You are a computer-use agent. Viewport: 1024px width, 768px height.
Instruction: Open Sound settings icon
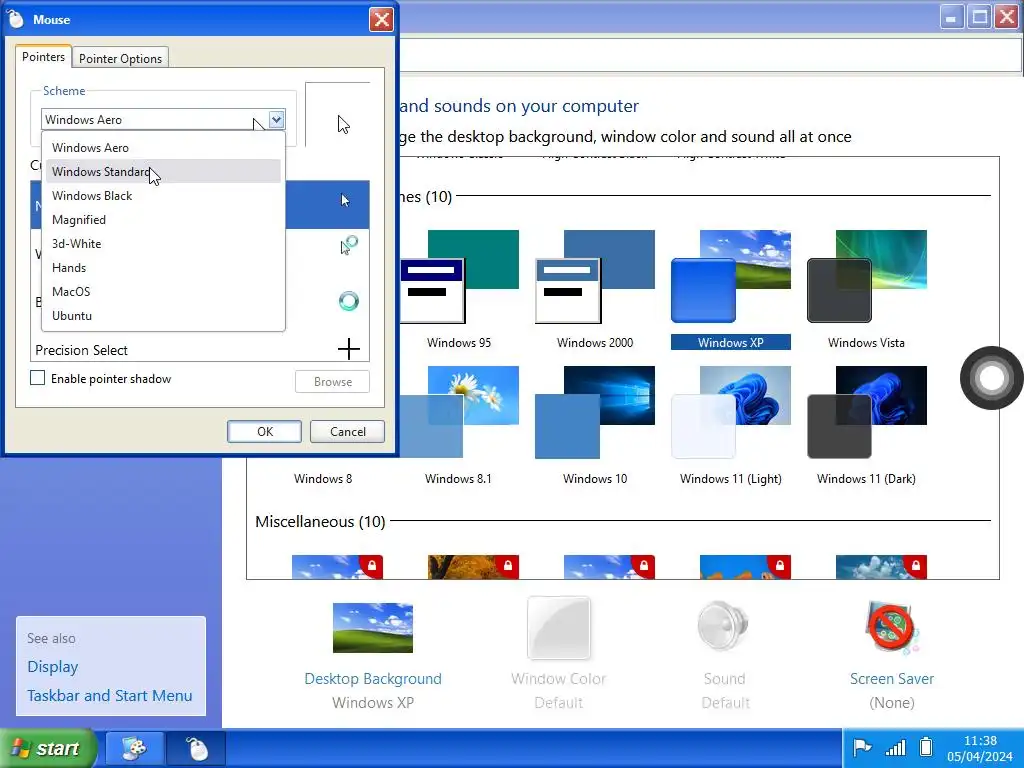(723, 627)
